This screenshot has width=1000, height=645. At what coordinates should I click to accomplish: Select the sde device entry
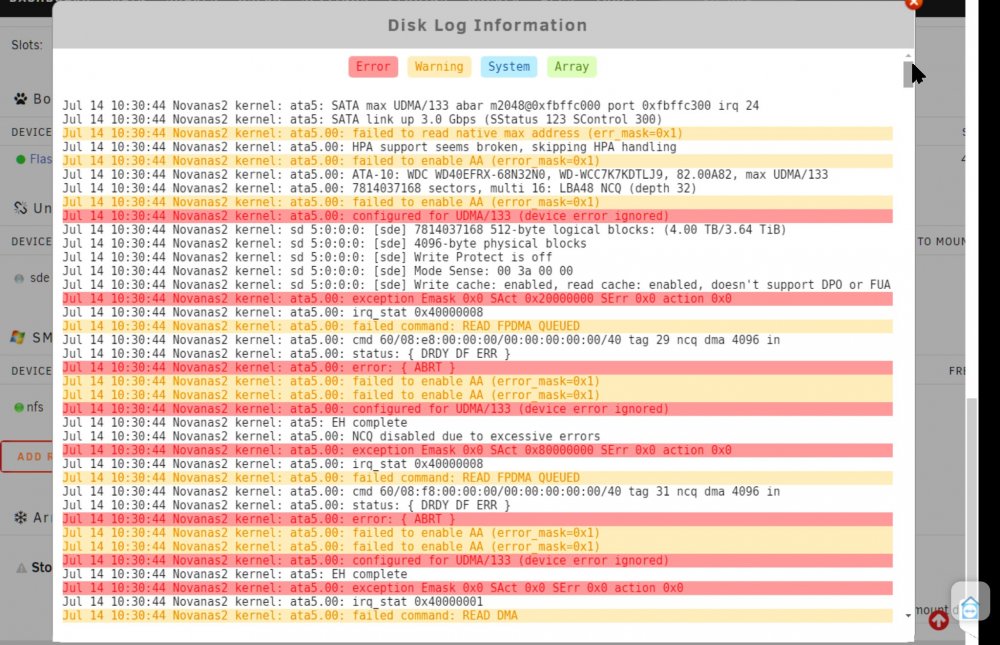tap(40, 278)
